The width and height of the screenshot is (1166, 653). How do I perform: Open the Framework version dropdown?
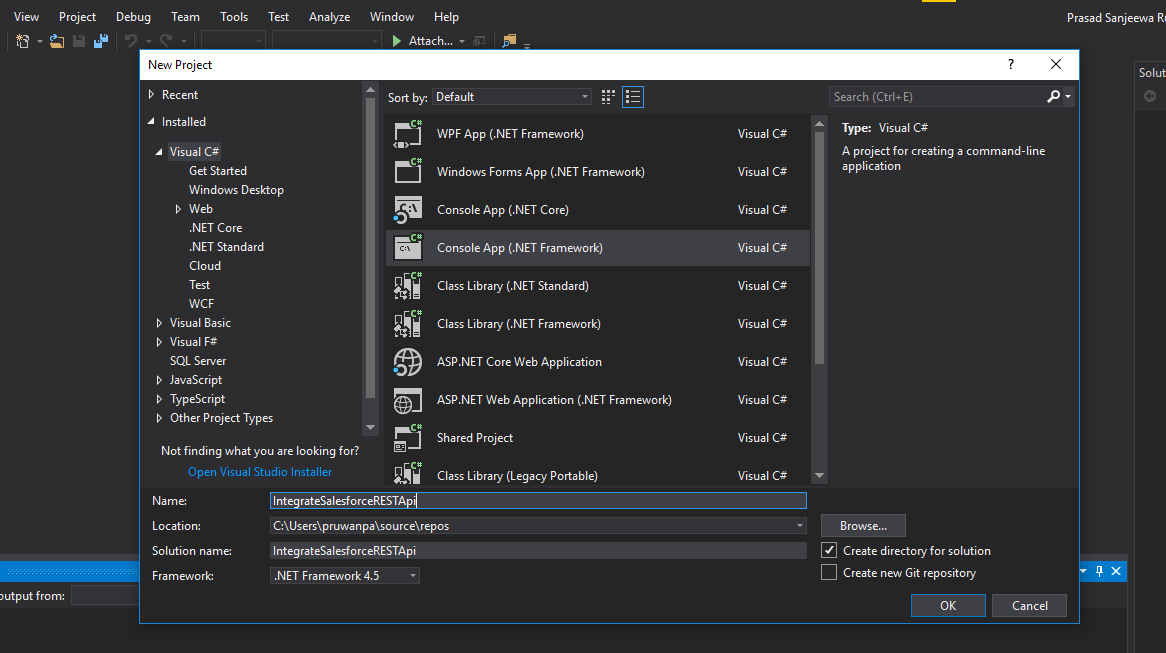(x=345, y=576)
